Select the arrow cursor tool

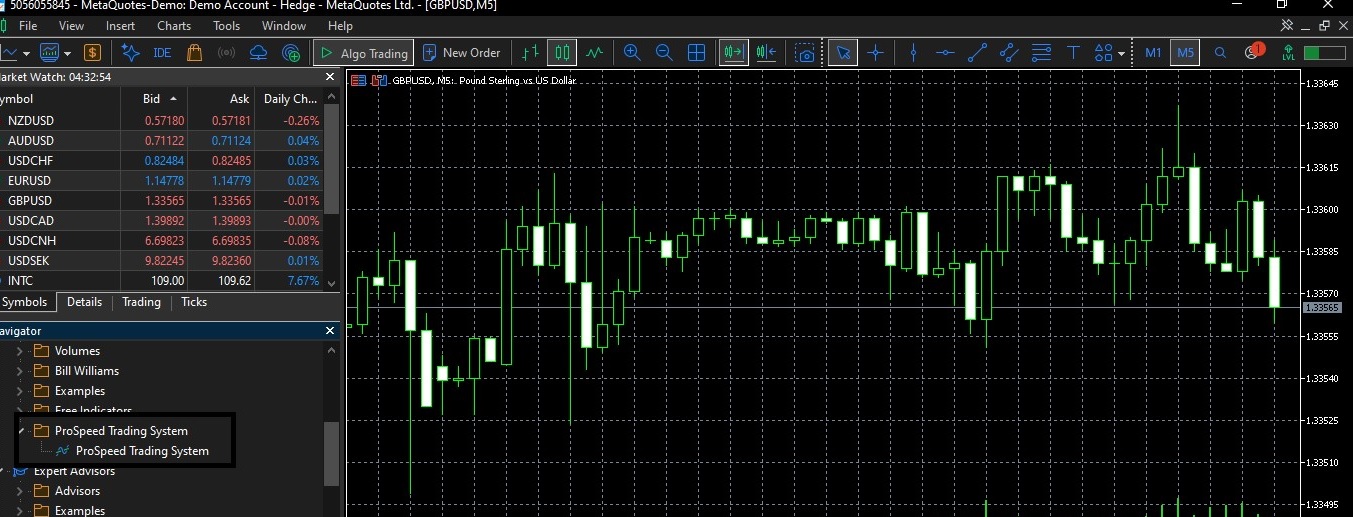click(x=844, y=53)
